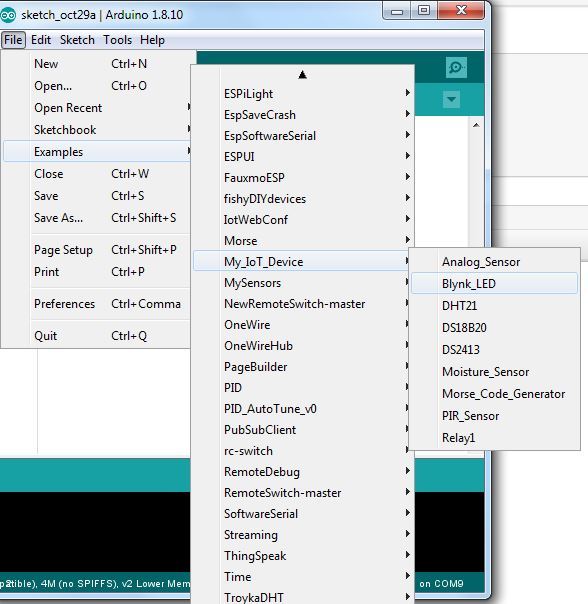Expand ESPiLight examples submenu
This screenshot has width=588, height=604.
302,94
